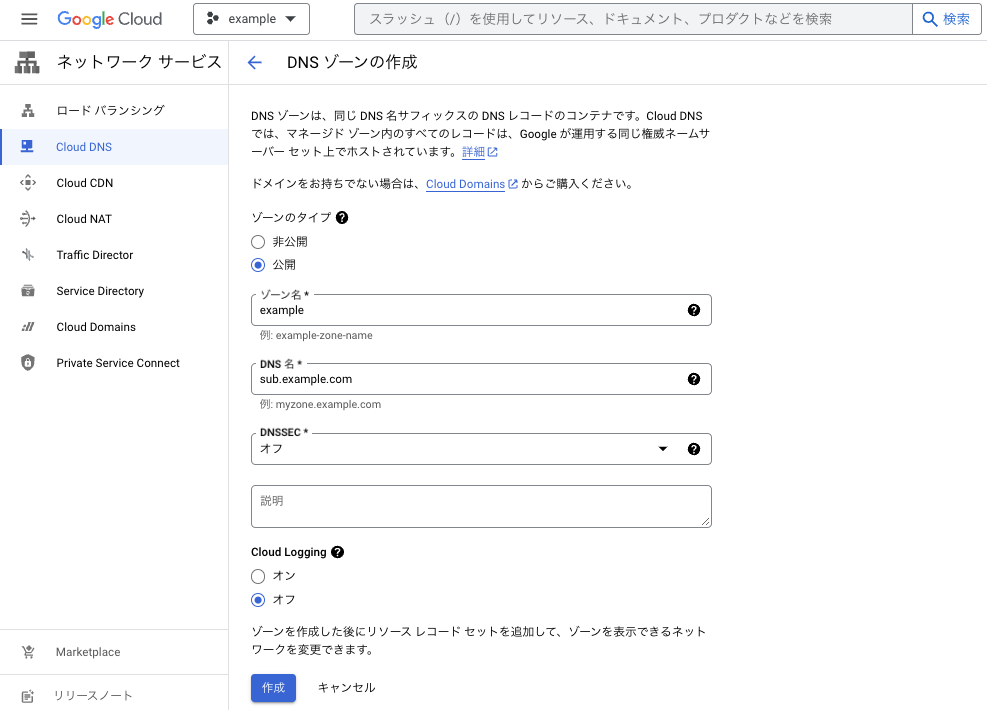
Task: Click the Cloud Domains sidebar icon
Action: coord(28,327)
